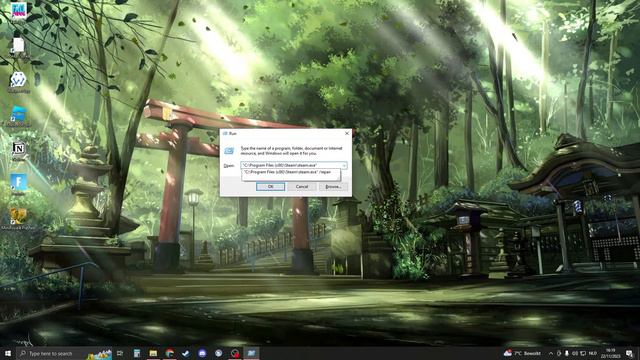640x360 pixels.
Task: Click OK in the Run dialog
Action: tap(270, 187)
